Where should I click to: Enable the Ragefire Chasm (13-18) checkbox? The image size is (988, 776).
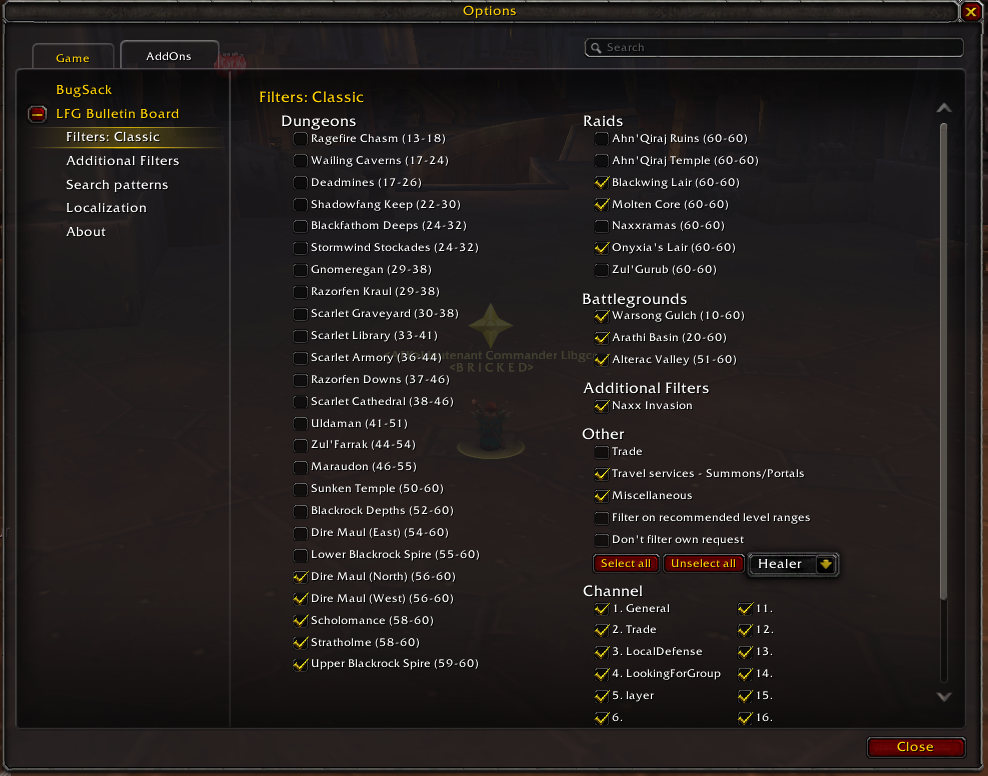(x=301, y=139)
